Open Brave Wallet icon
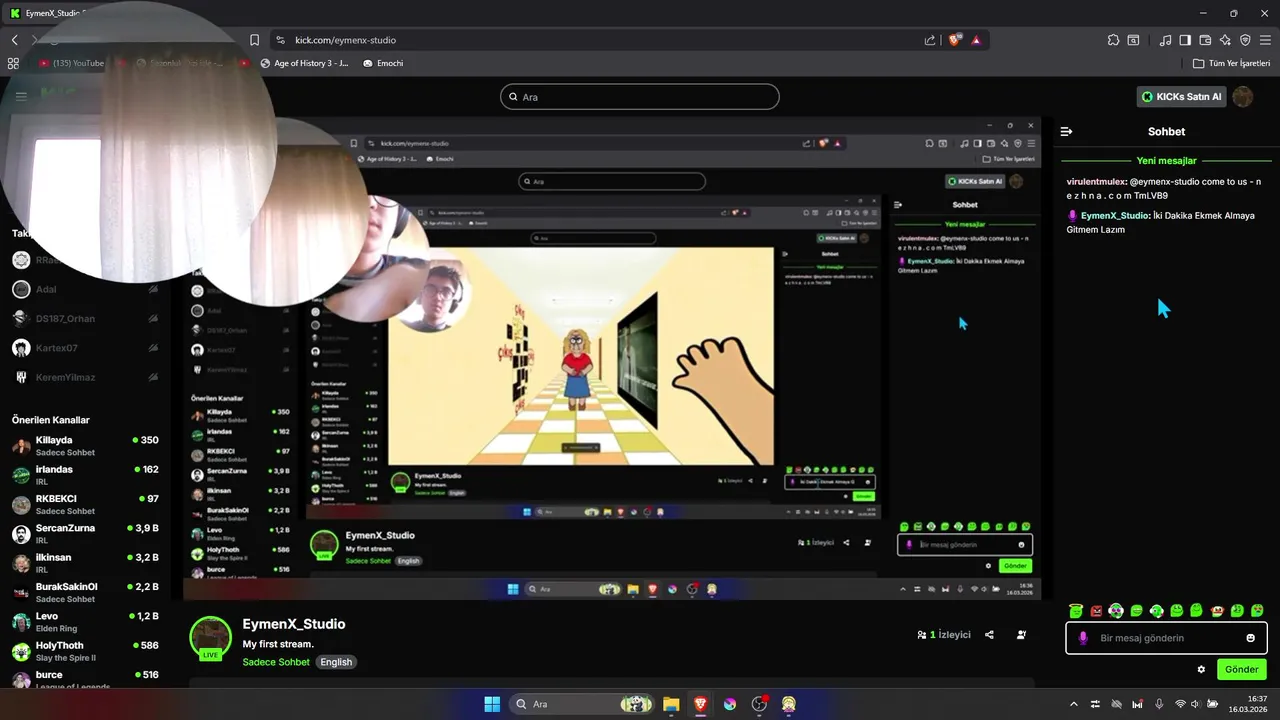 [1205, 40]
